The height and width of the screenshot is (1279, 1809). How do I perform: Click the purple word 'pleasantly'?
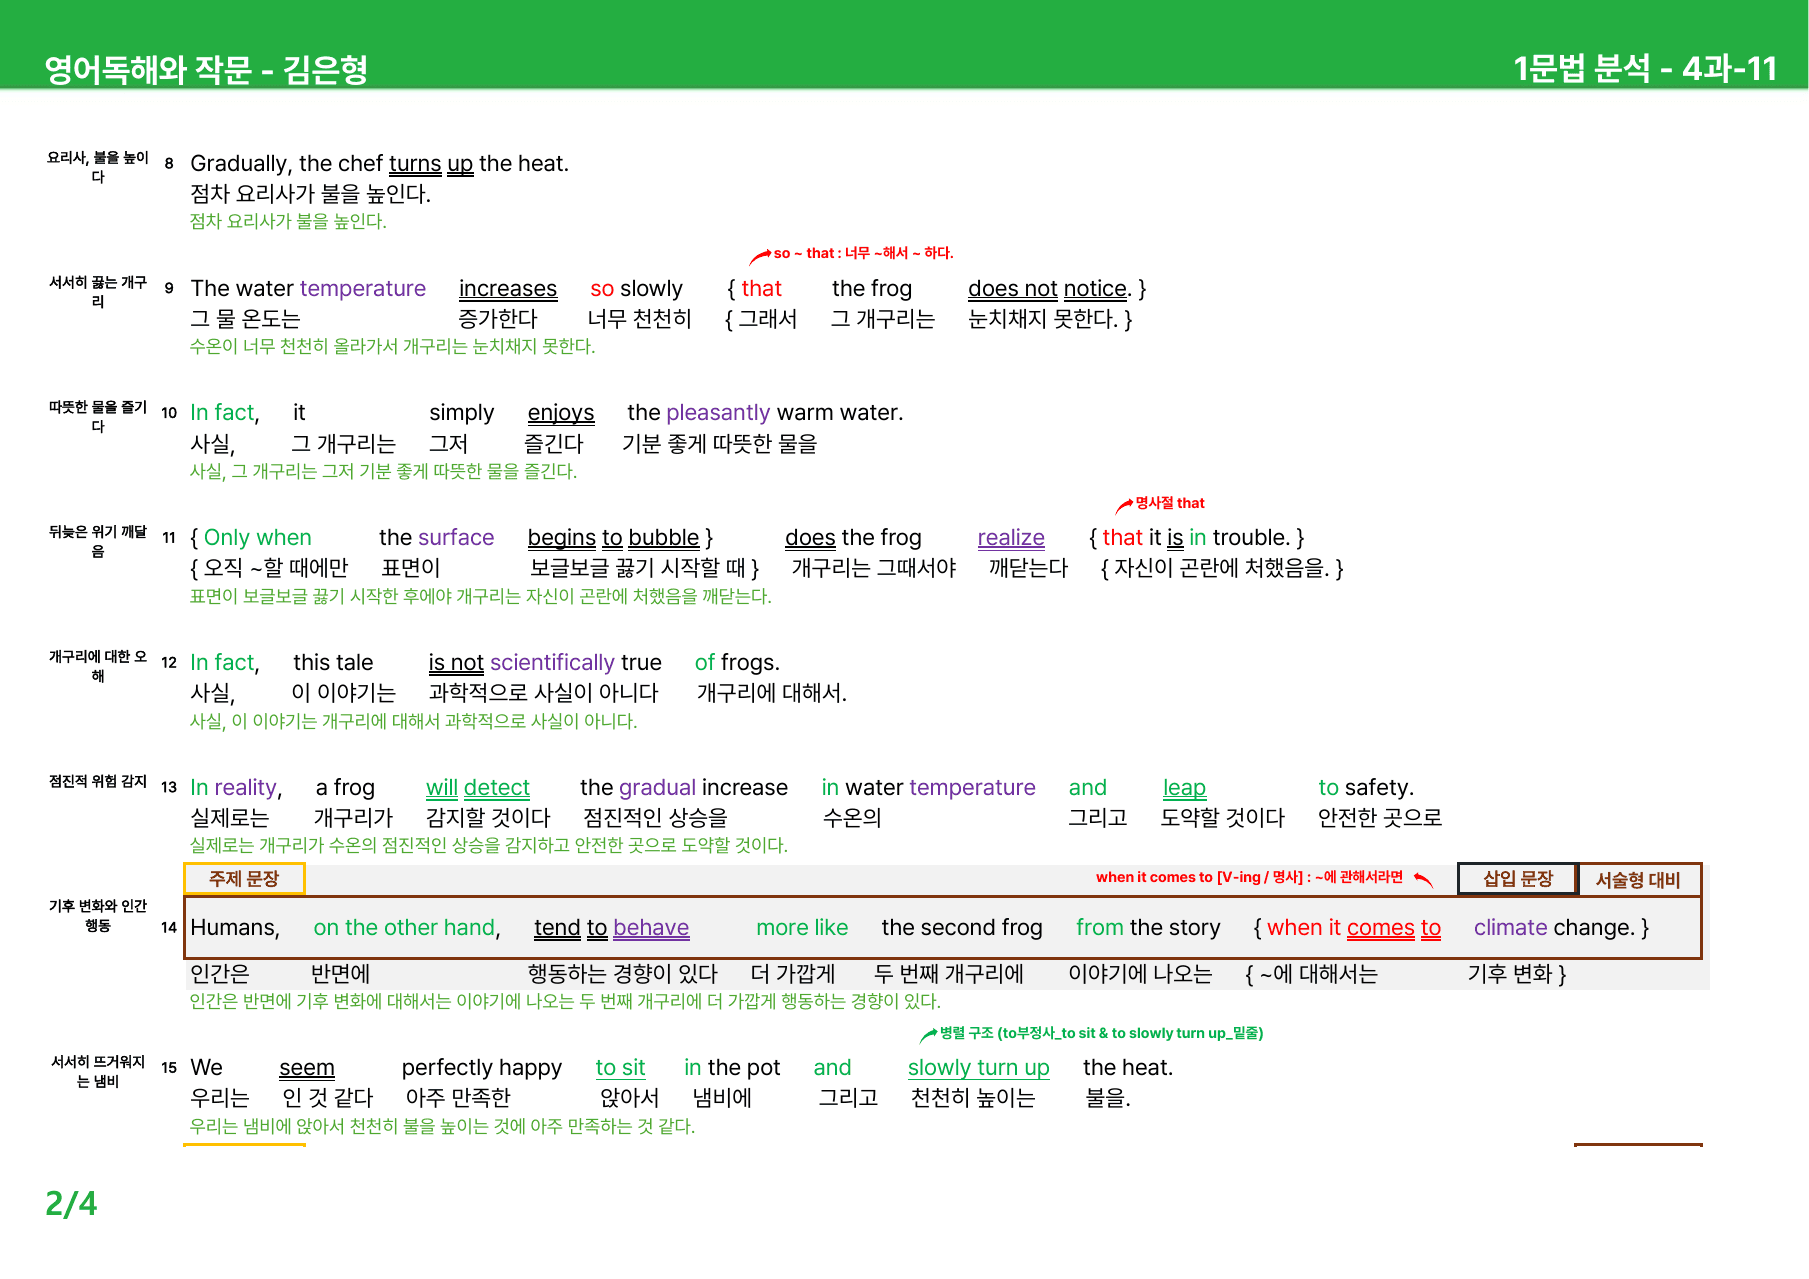point(718,412)
